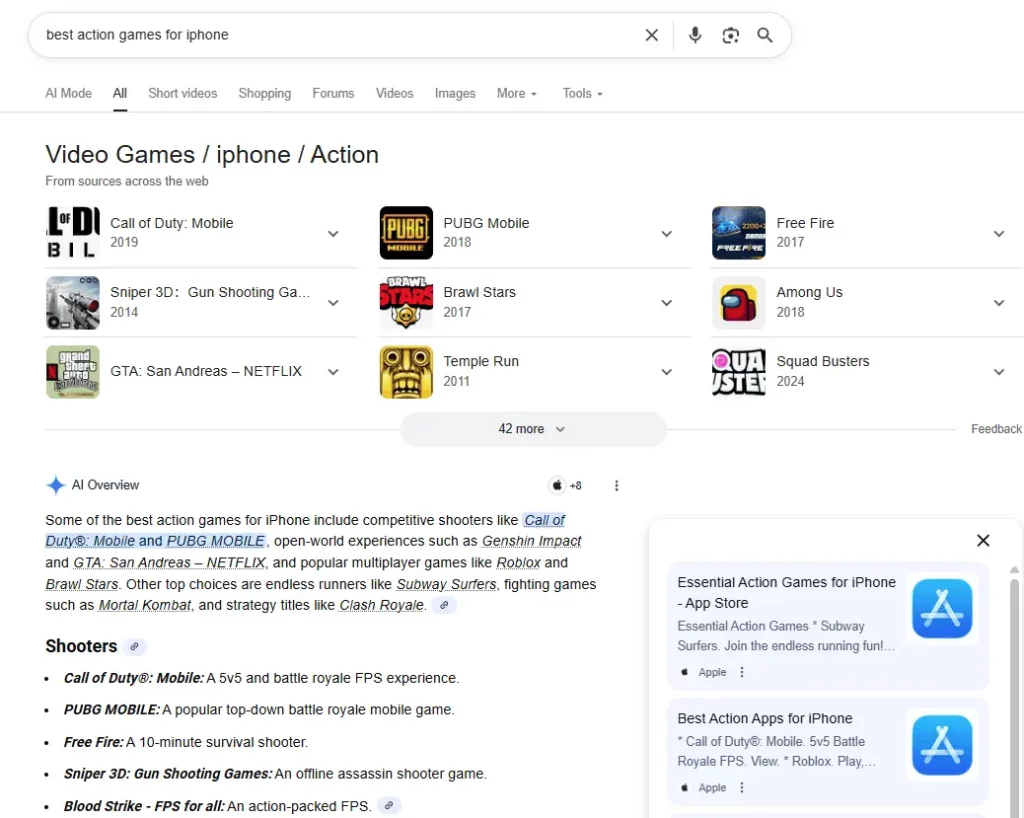This screenshot has width=1024, height=818.
Task: Open source link icon beside Shooters heading
Action: pos(134,646)
